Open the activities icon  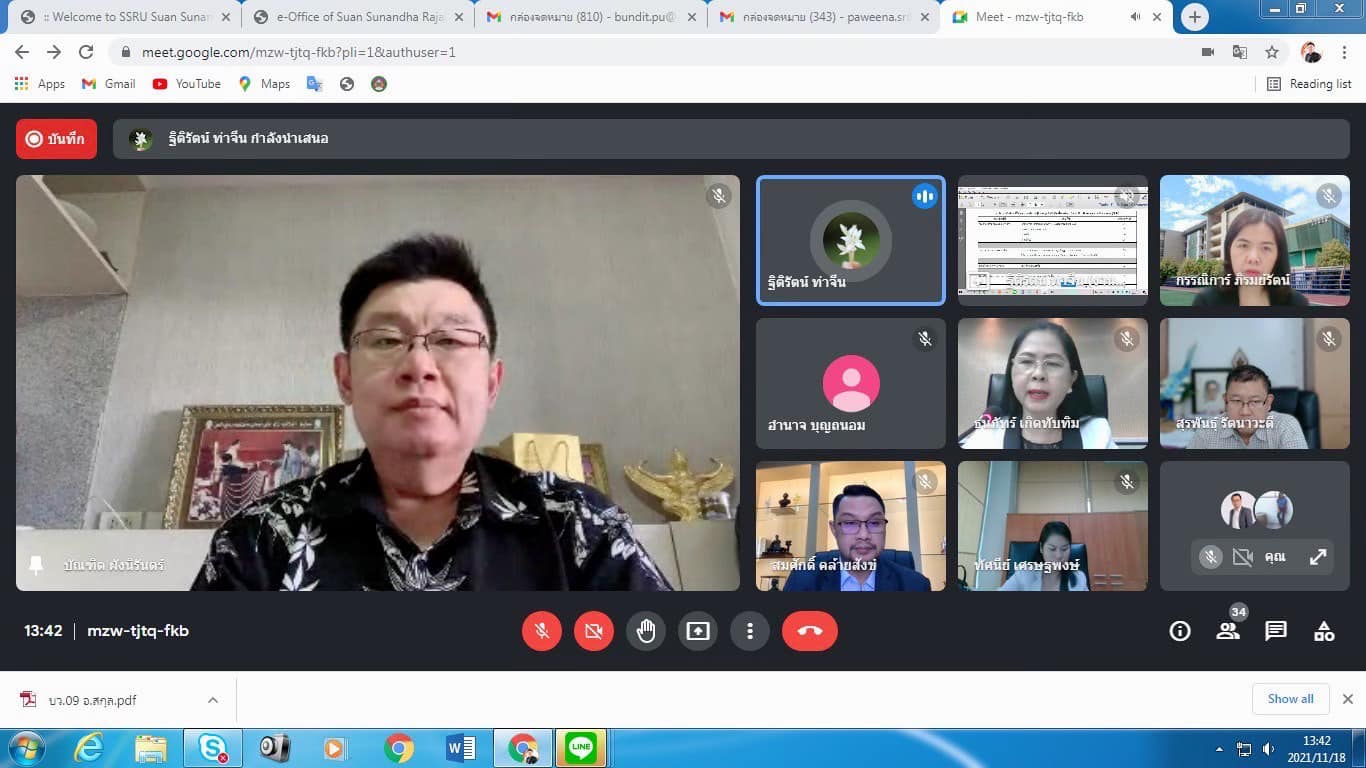pyautogui.click(x=1324, y=631)
